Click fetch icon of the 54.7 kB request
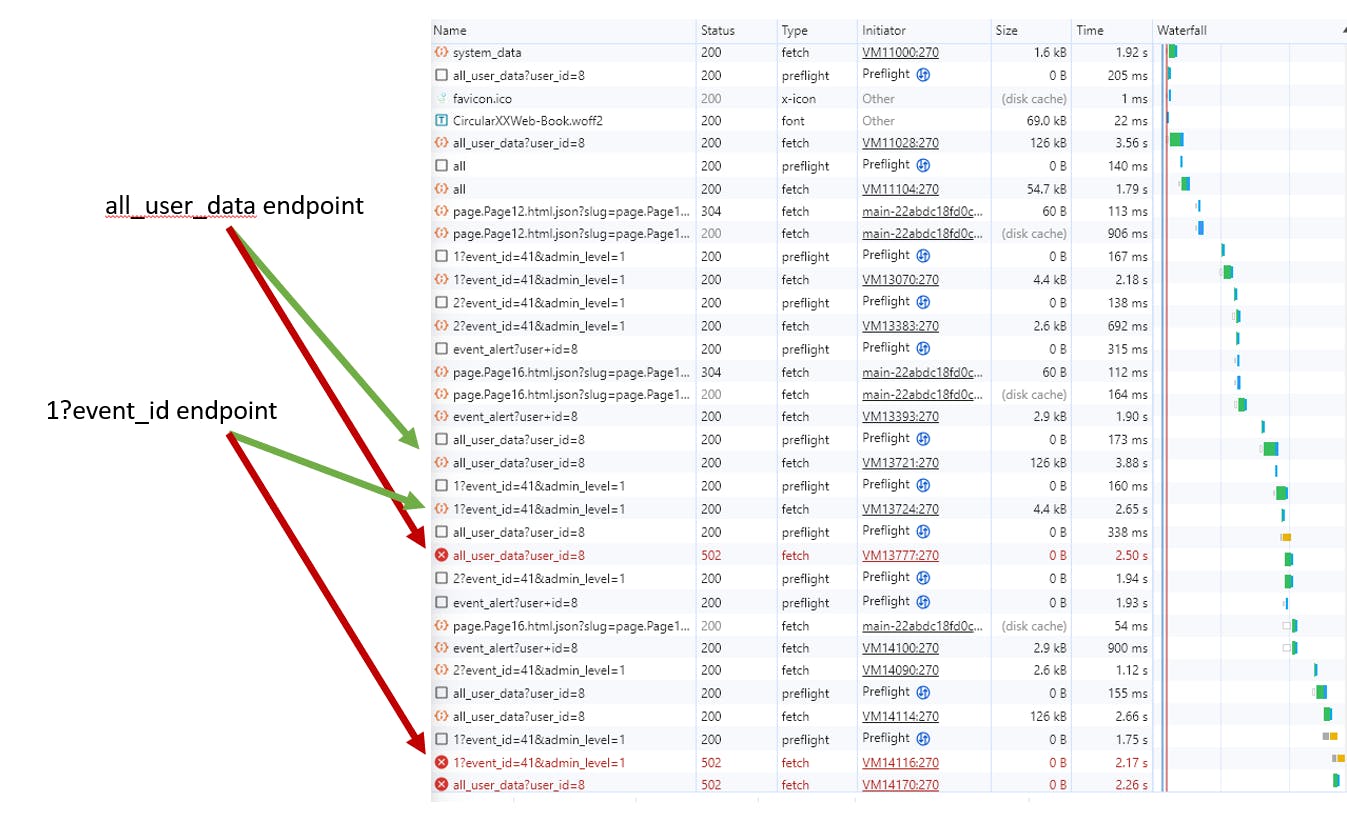Viewport: 1347px width, 814px height. point(441,189)
